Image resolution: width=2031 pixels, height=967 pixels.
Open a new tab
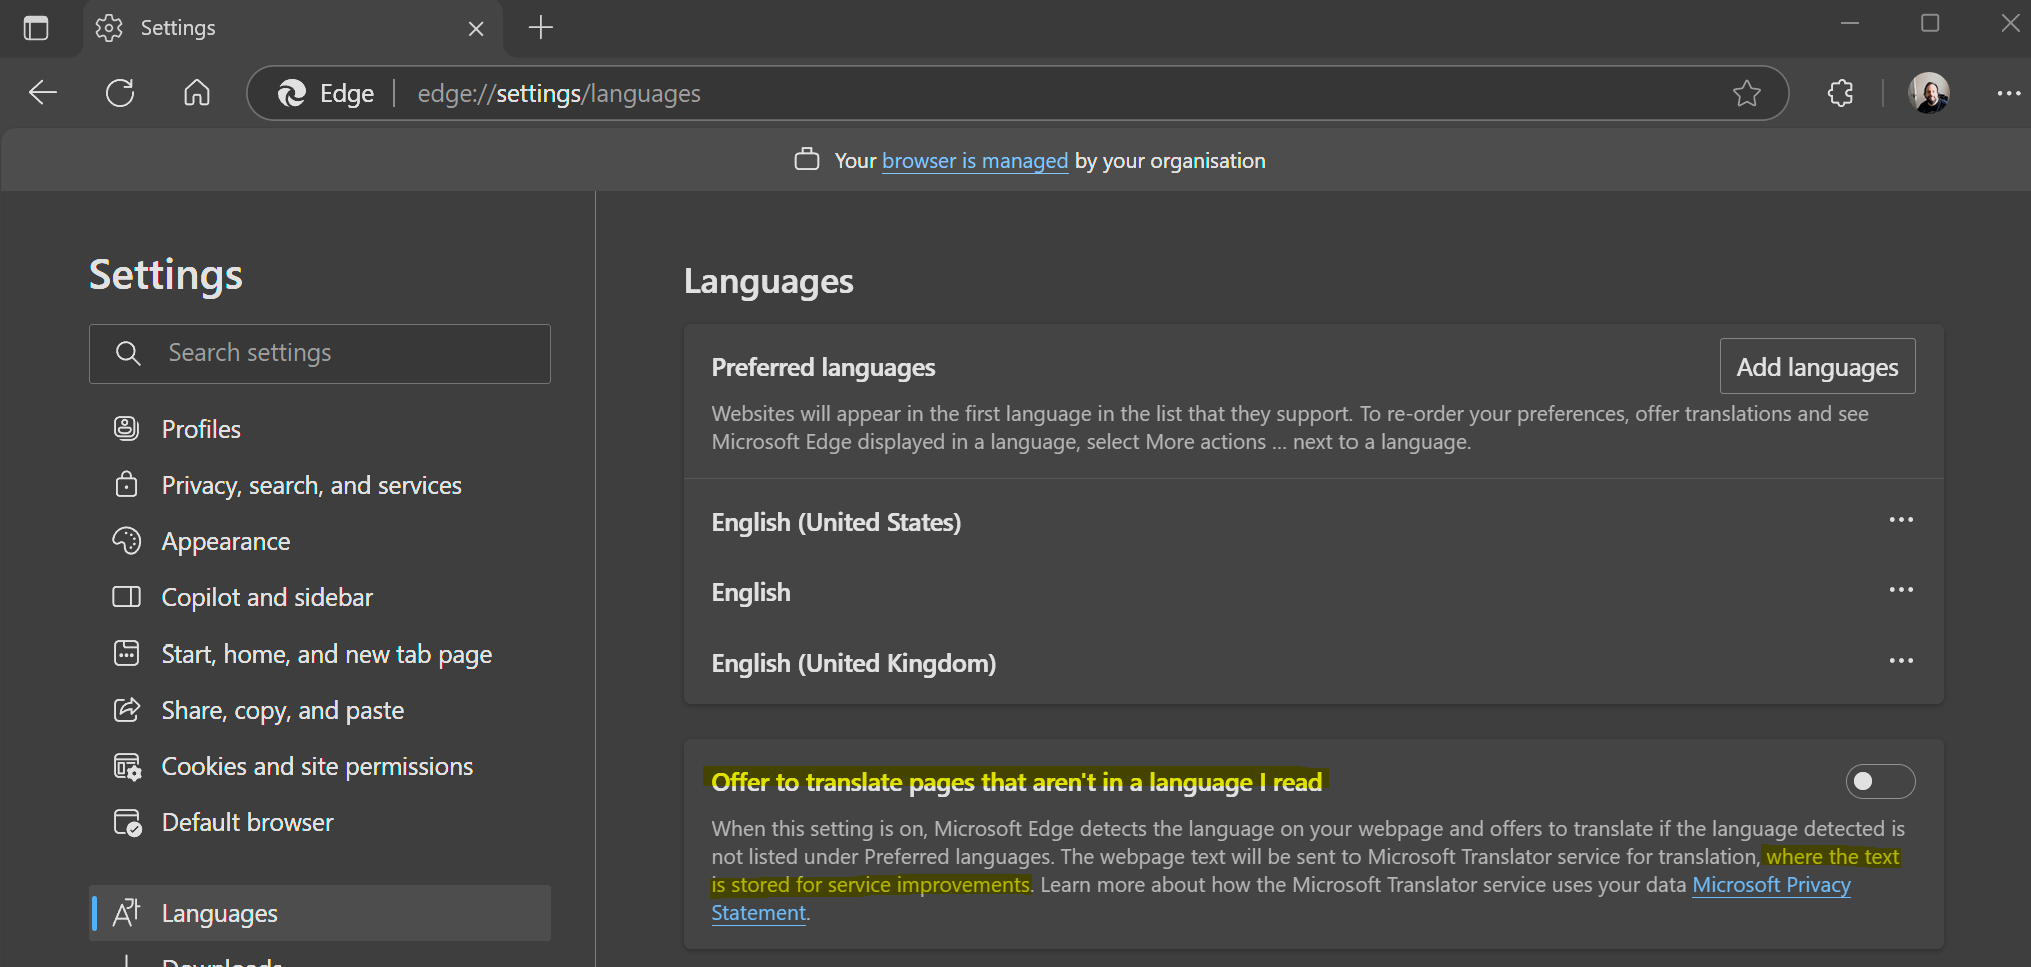click(540, 28)
